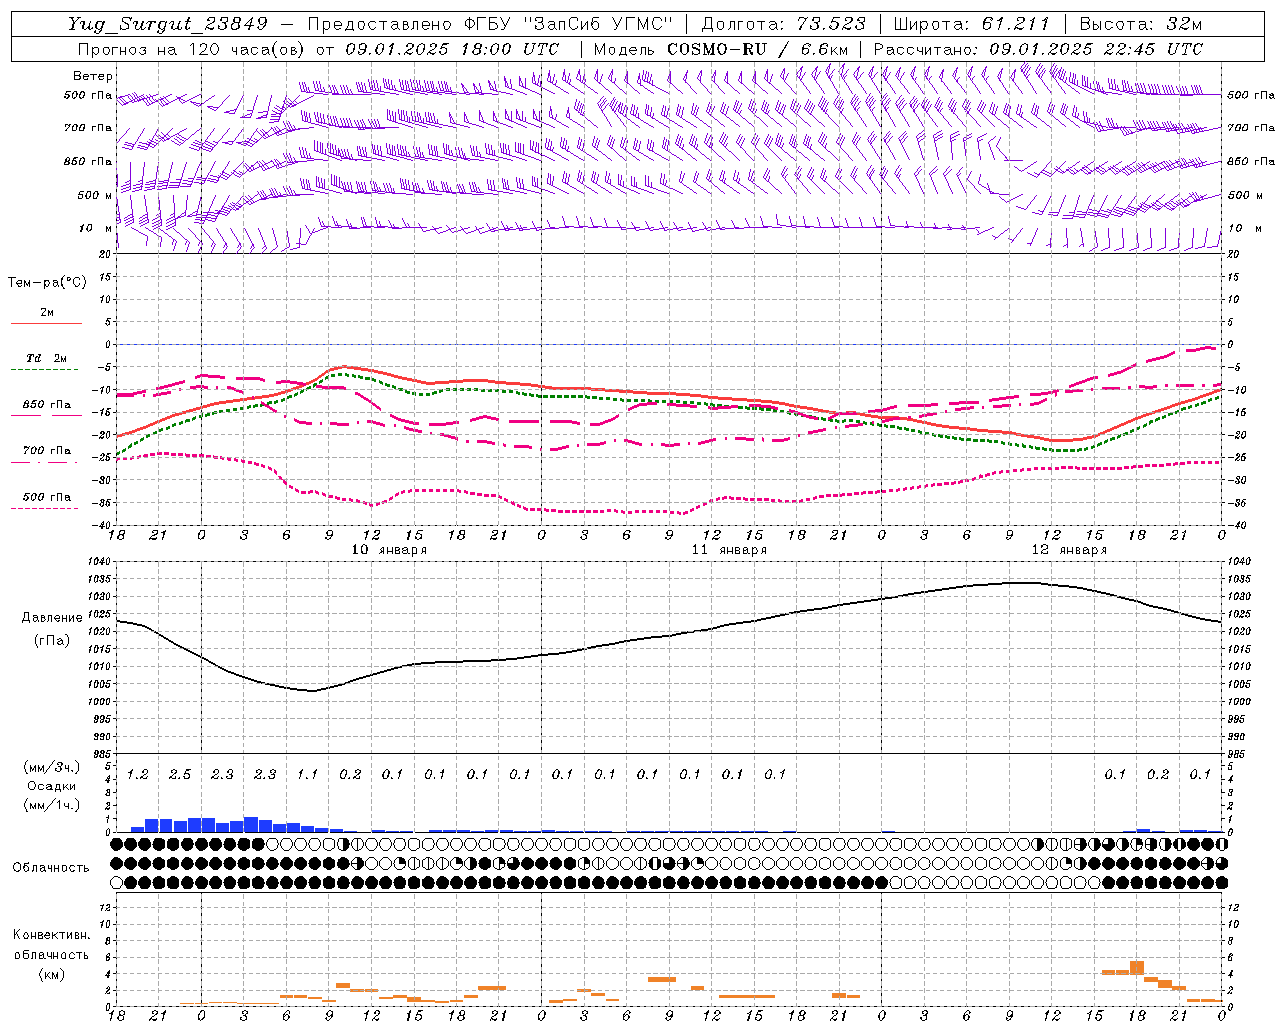Click the Давление pressure panel label
The width and height of the screenshot is (1280, 1024).
click(x=52, y=618)
